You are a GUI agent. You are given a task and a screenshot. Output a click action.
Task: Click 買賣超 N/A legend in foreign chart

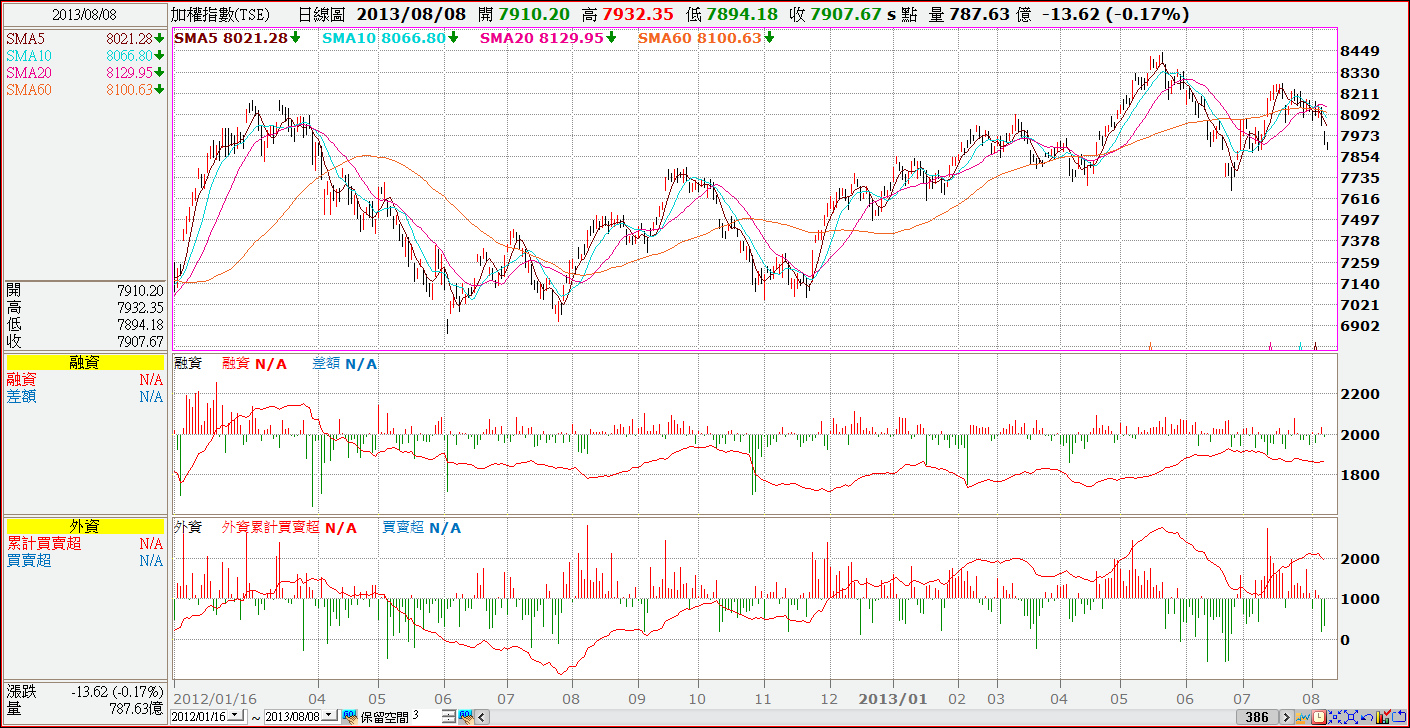[x=421, y=527]
